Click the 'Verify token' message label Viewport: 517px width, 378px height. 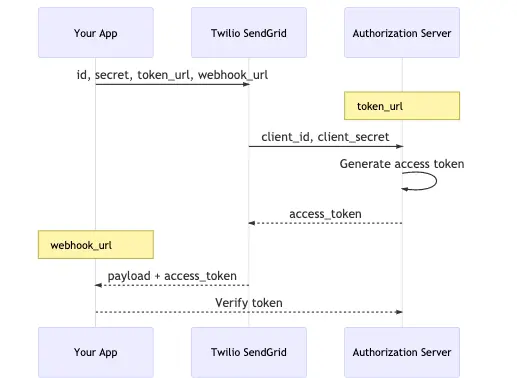coord(249,303)
